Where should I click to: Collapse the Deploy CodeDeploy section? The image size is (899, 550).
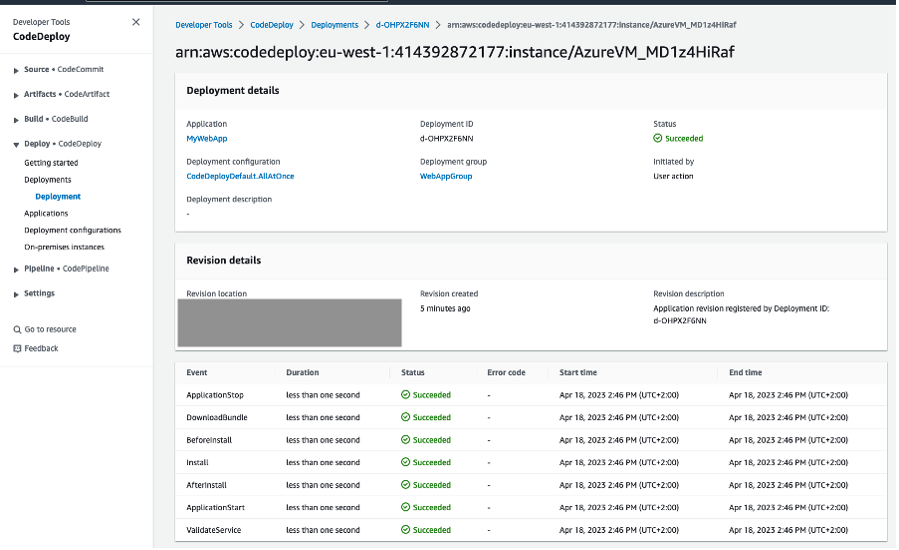pyautogui.click(x=16, y=145)
